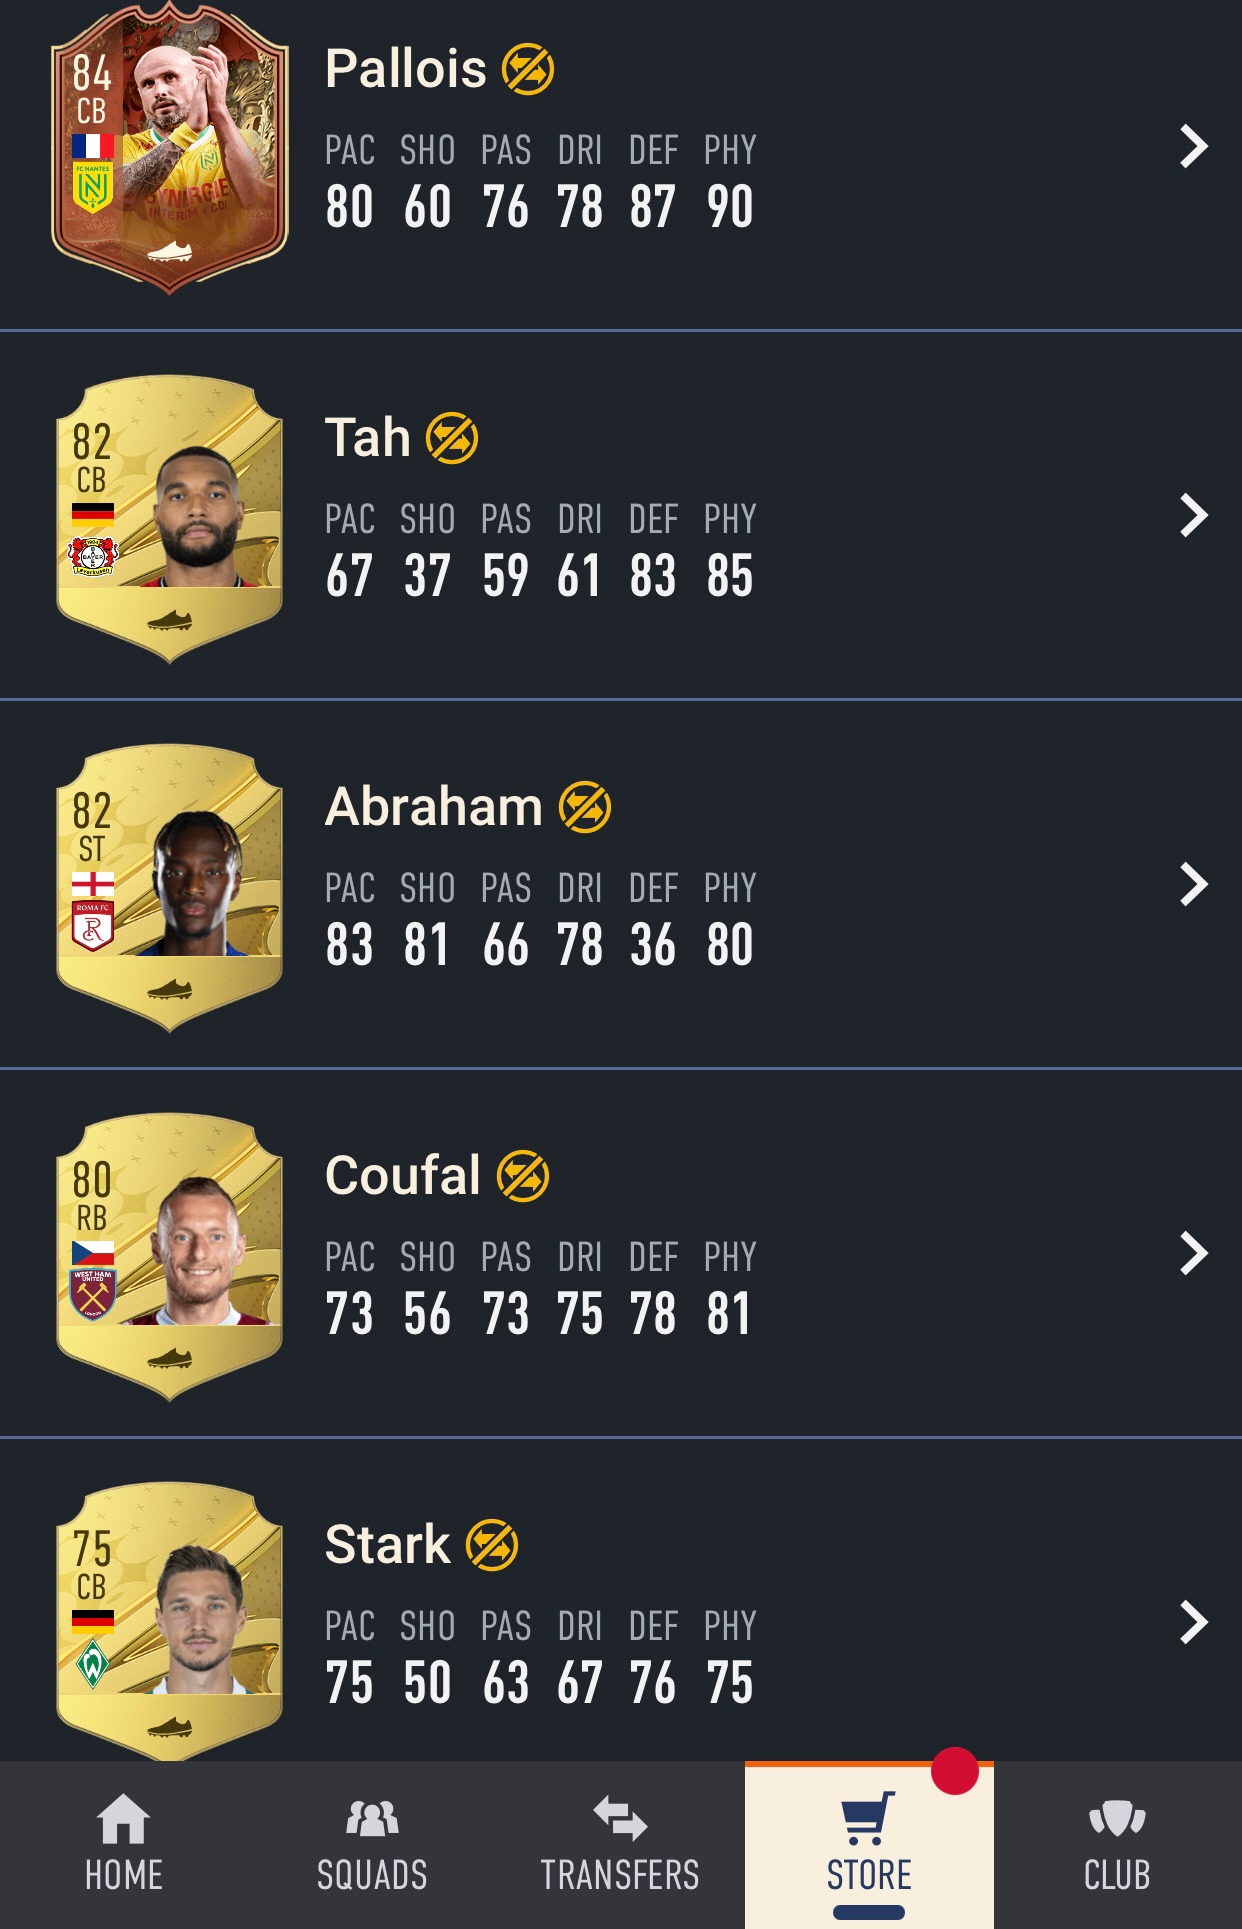Expand Tah details with the chevron arrow
Image resolution: width=1242 pixels, height=1929 pixels.
coord(1194,516)
